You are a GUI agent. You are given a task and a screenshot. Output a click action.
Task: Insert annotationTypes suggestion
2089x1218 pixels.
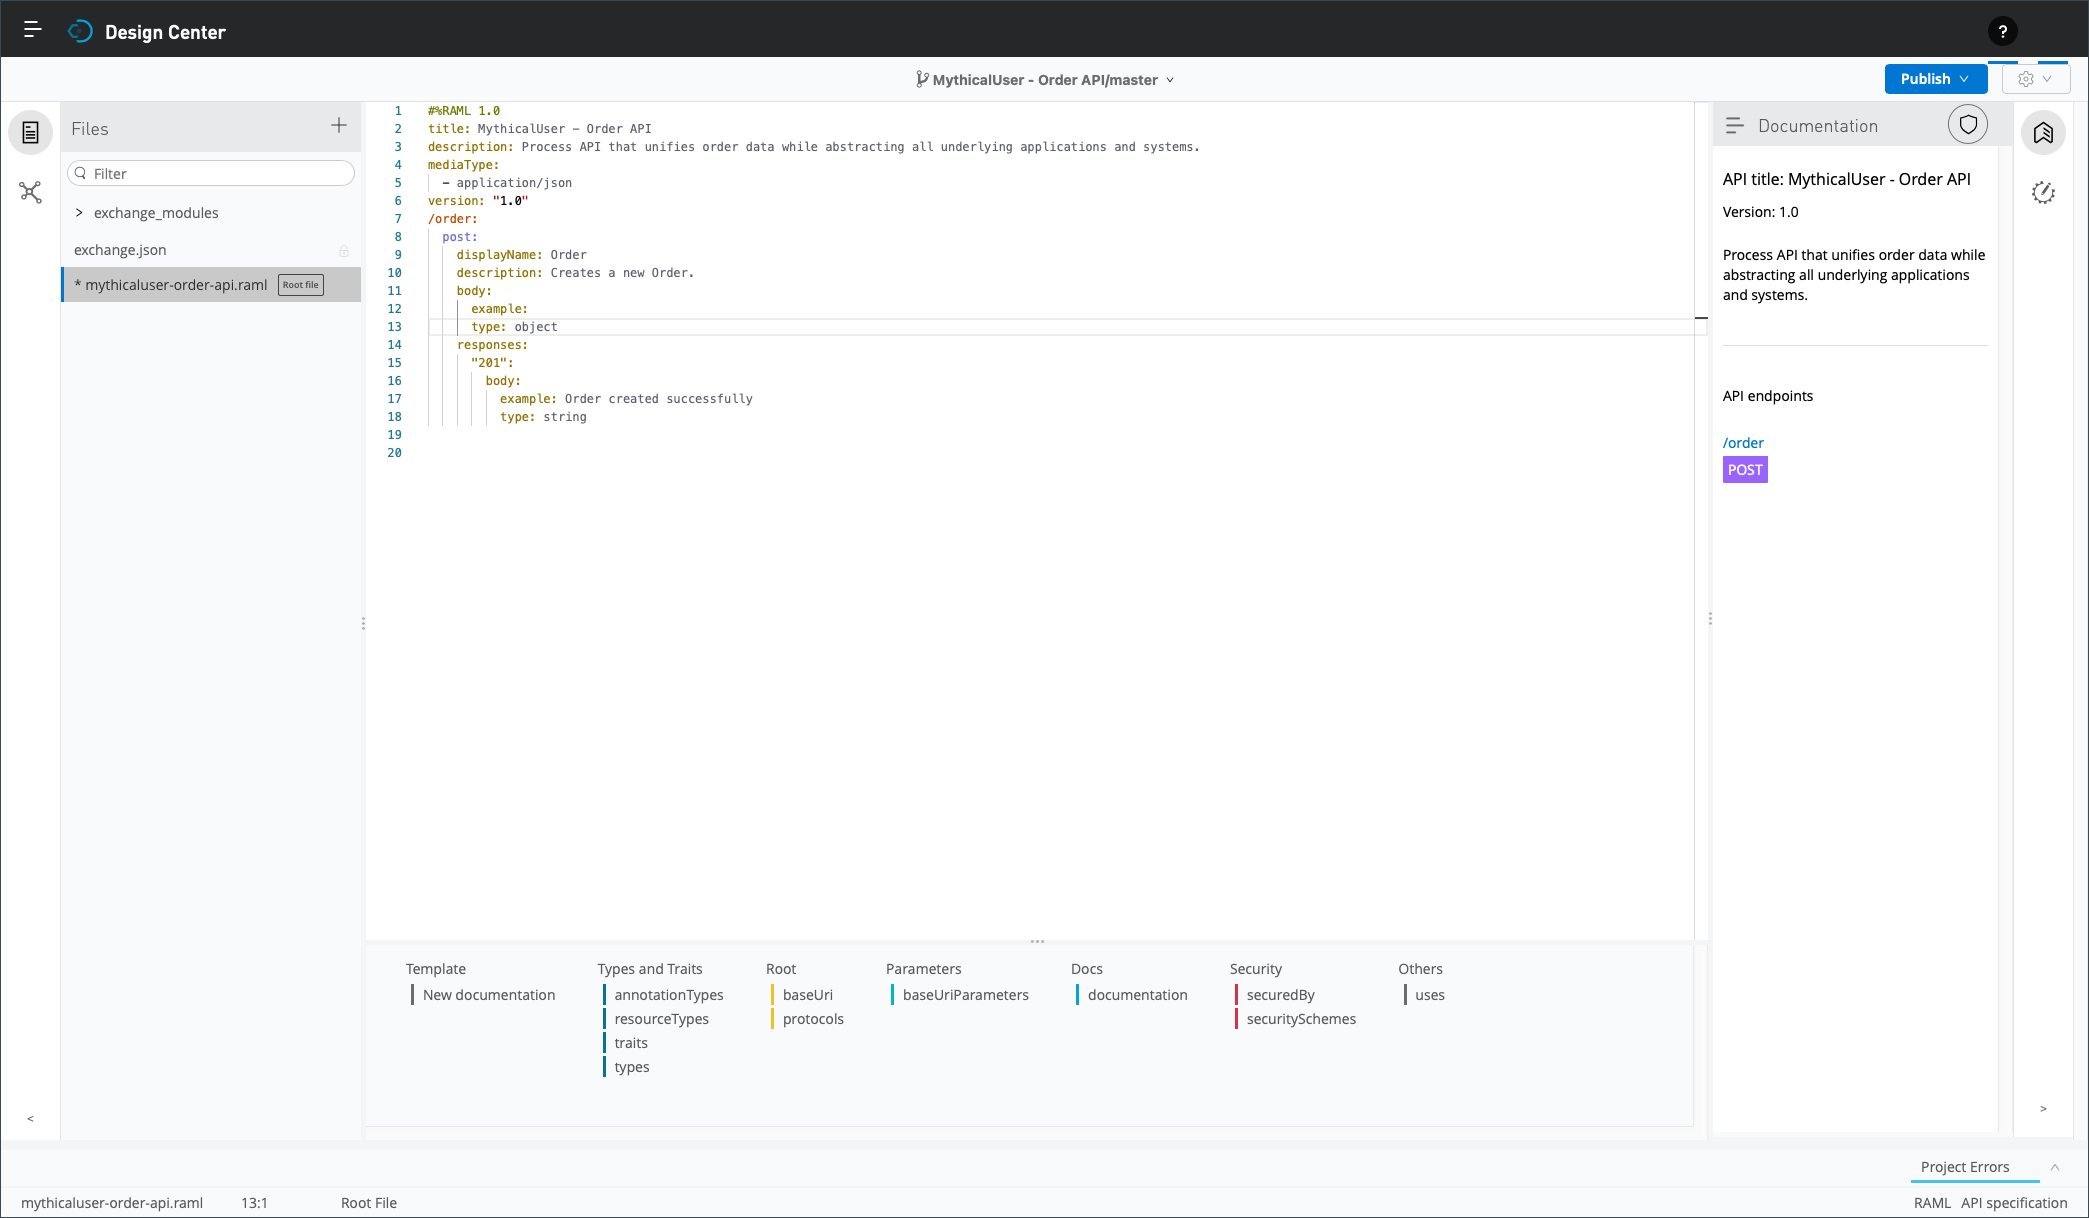click(x=669, y=995)
